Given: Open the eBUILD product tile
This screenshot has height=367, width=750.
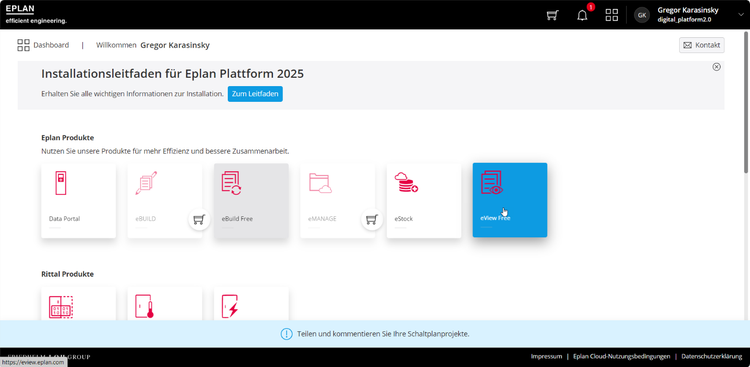Looking at the screenshot, I should coord(165,200).
